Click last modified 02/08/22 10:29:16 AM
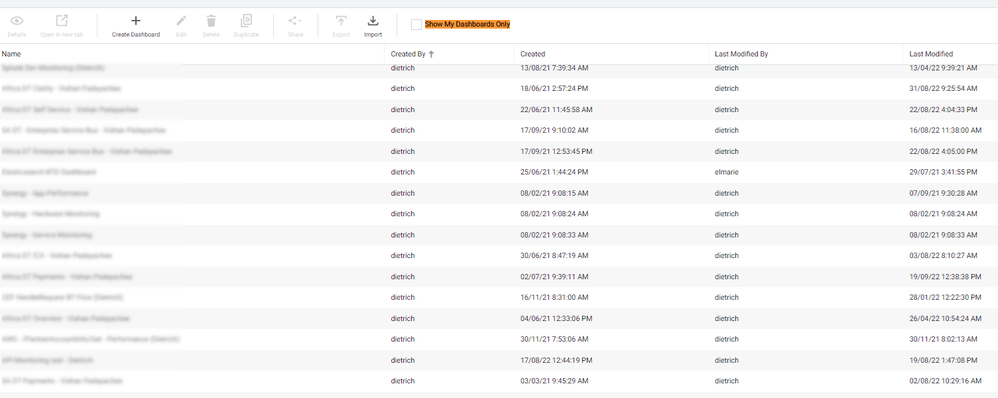The height and width of the screenshot is (398, 998). coord(945,381)
